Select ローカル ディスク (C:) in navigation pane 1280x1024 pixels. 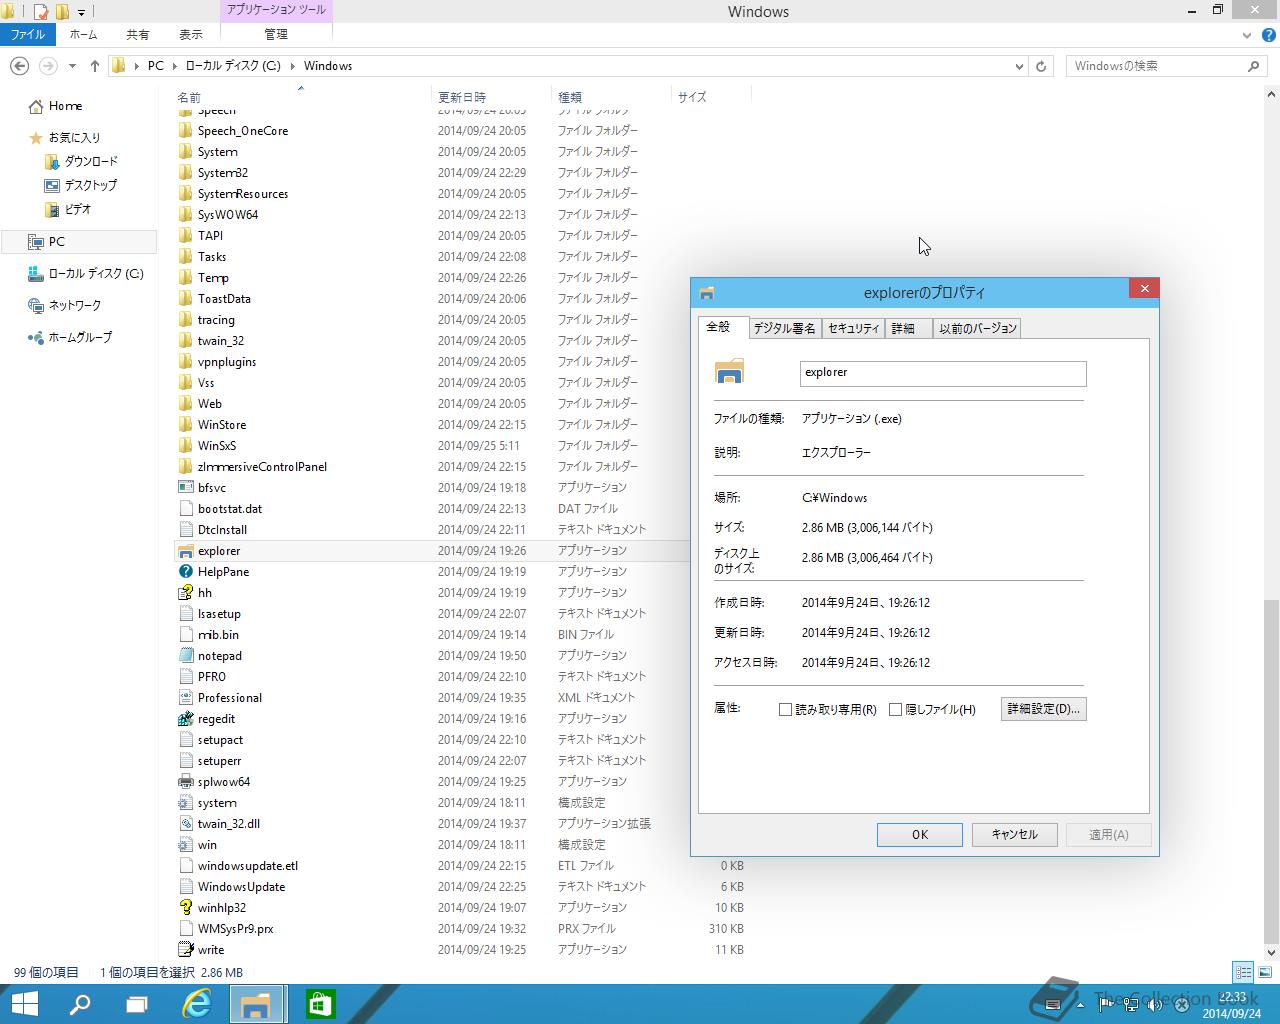[x=86, y=274]
